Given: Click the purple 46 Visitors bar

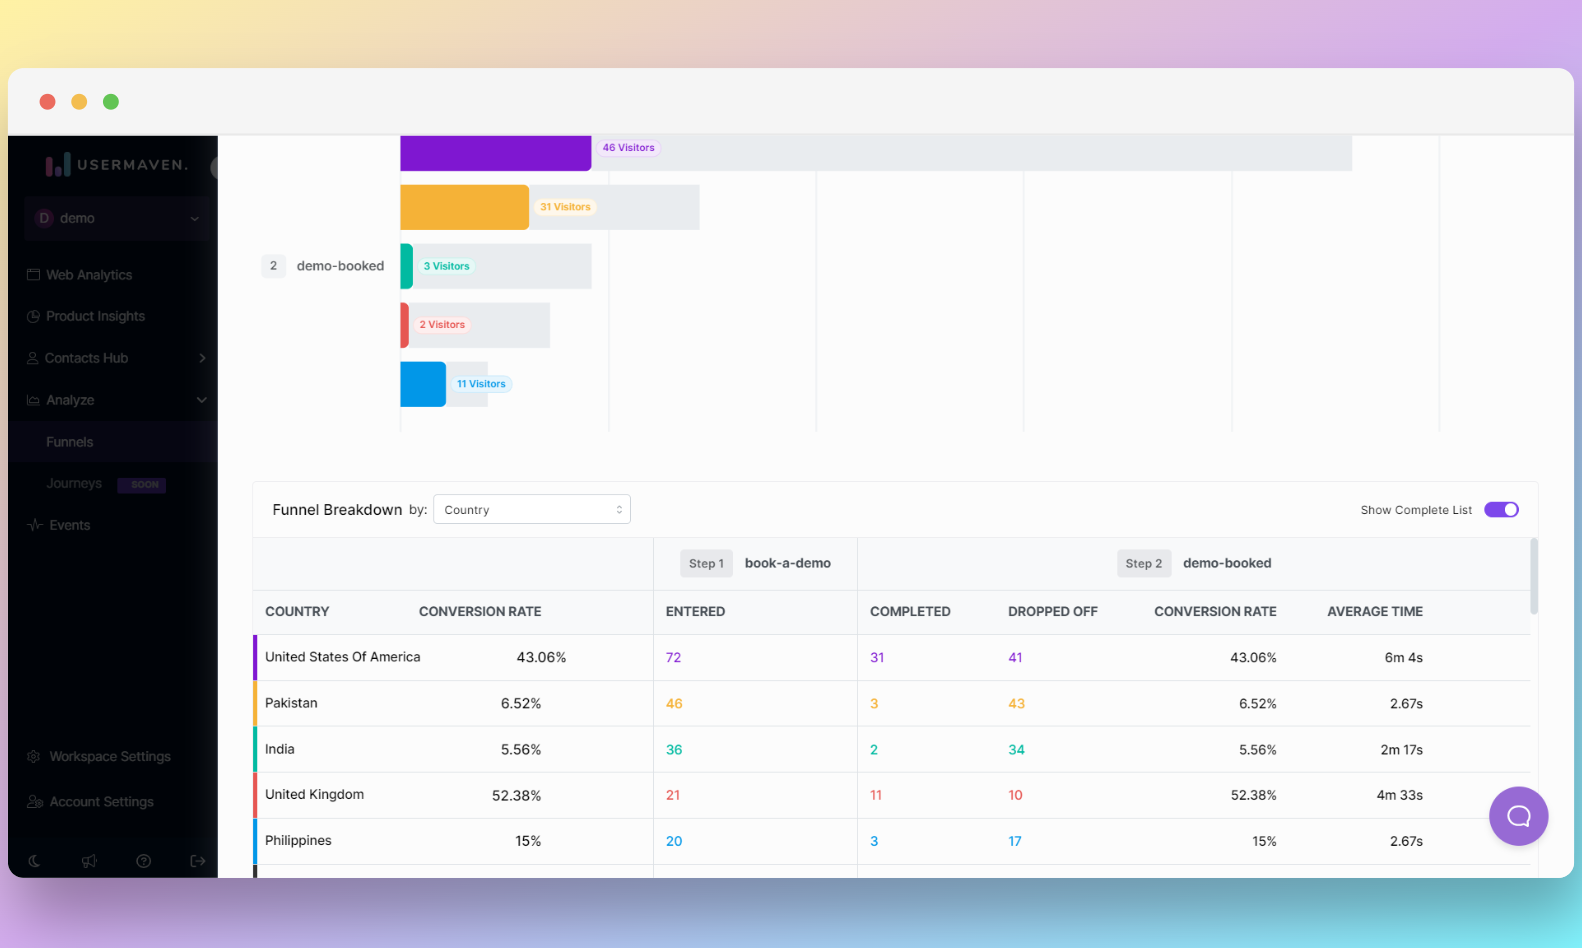Looking at the screenshot, I should [x=495, y=153].
